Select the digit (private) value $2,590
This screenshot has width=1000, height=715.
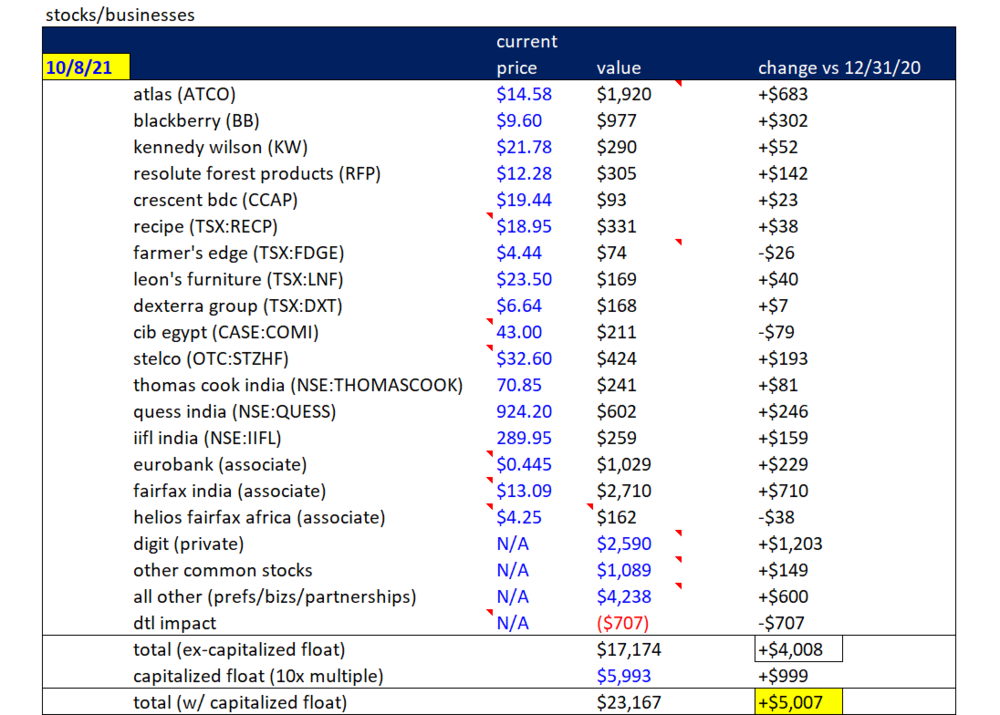click(x=624, y=544)
